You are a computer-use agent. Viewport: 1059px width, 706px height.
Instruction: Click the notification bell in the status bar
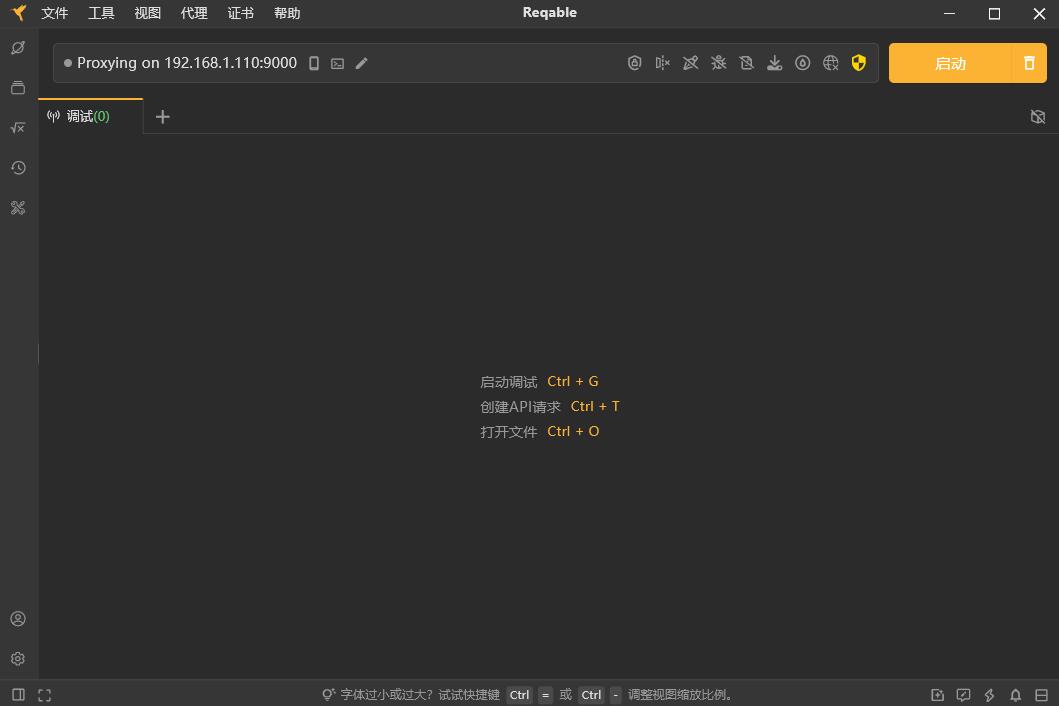(x=1015, y=694)
